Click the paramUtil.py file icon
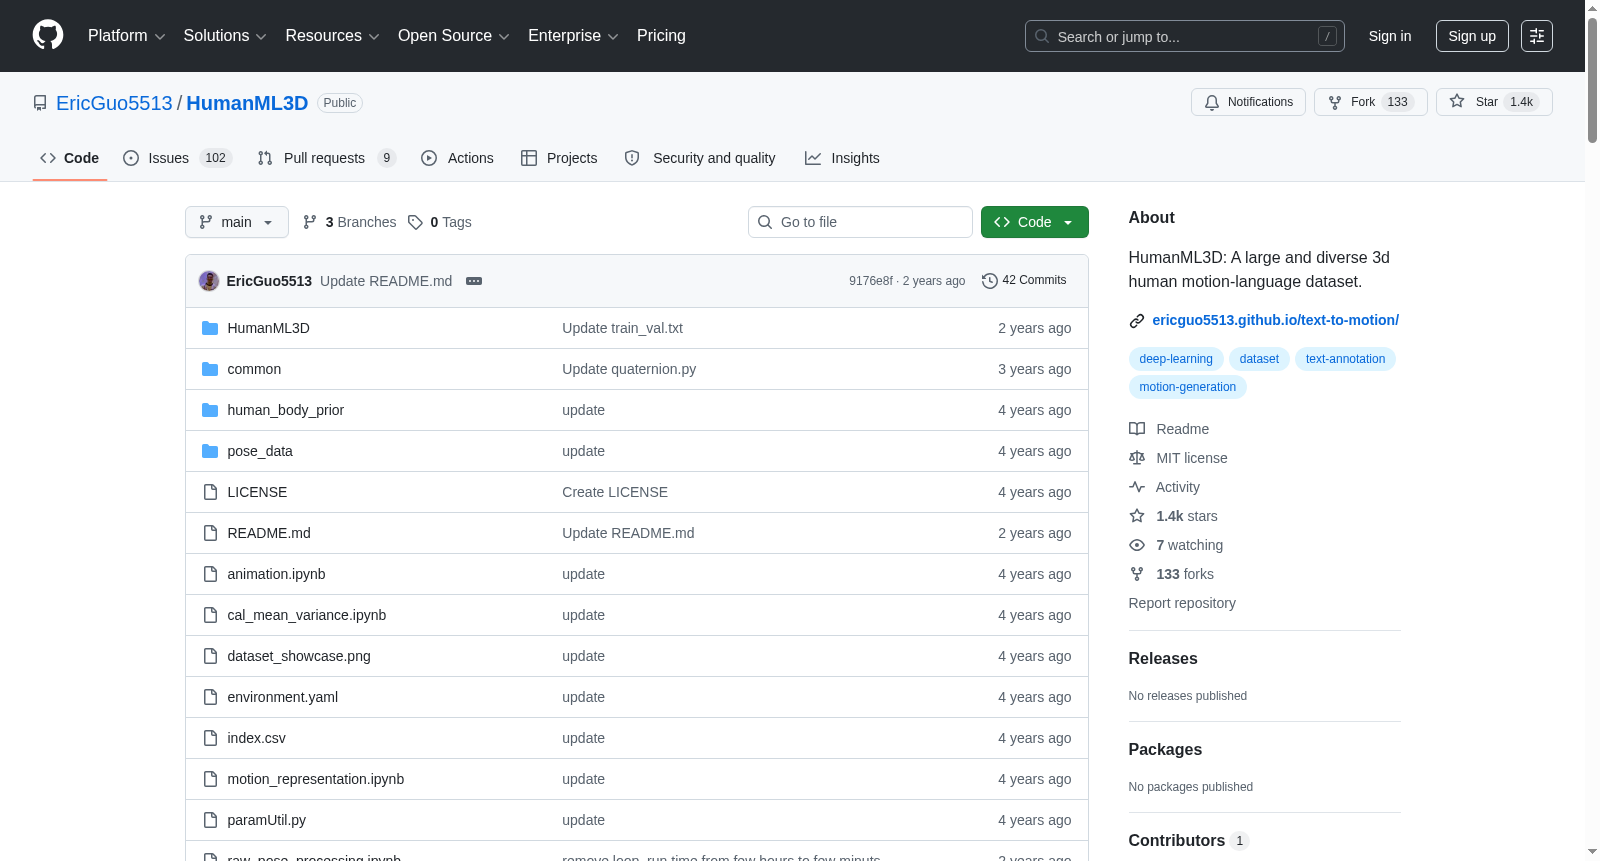The image size is (1600, 861). point(210,820)
